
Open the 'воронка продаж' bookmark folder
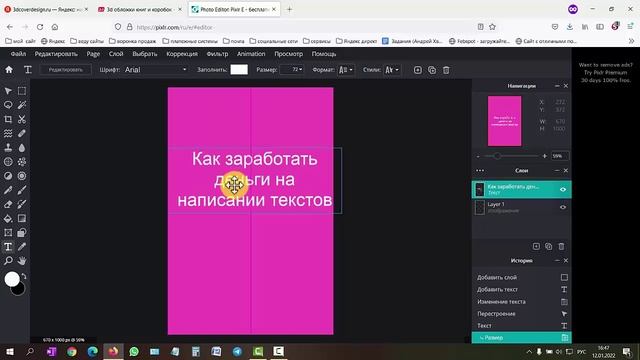(x=133, y=41)
